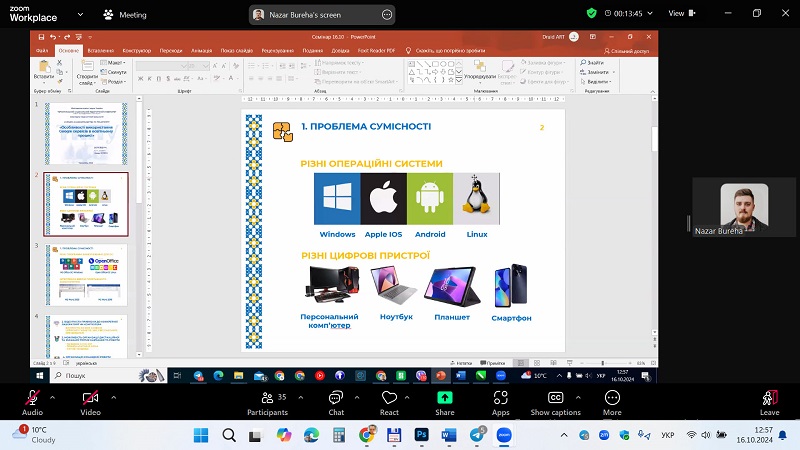Viewport: 800px width, 450px height.
Task: Open Файл tab in PowerPoint
Action: [x=42, y=51]
